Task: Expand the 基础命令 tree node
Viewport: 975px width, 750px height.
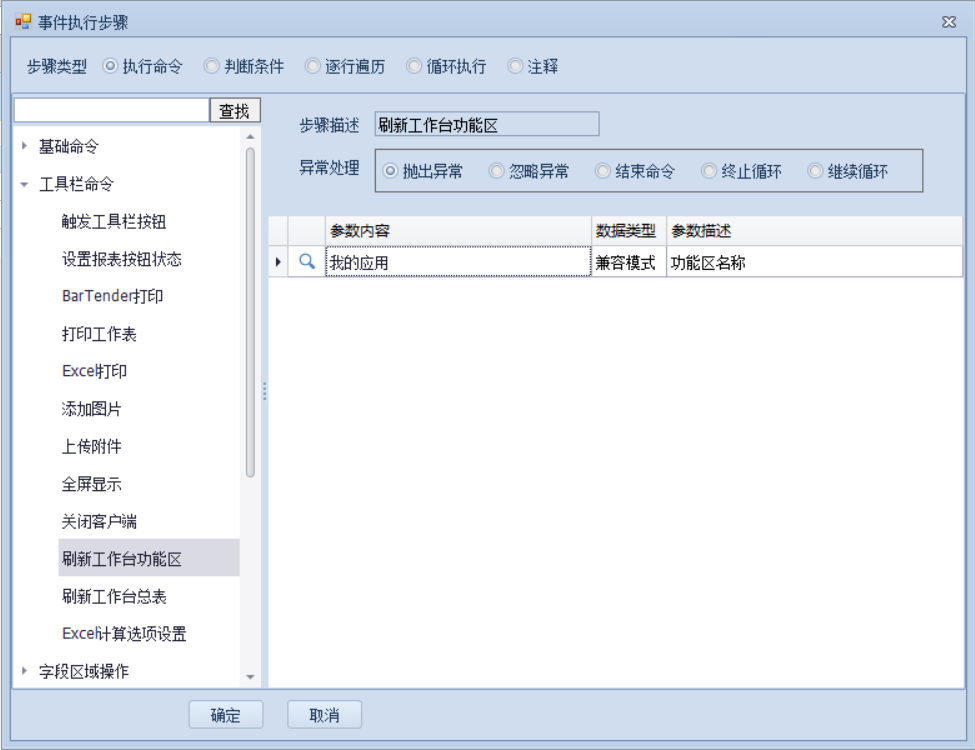Action: [x=24, y=147]
